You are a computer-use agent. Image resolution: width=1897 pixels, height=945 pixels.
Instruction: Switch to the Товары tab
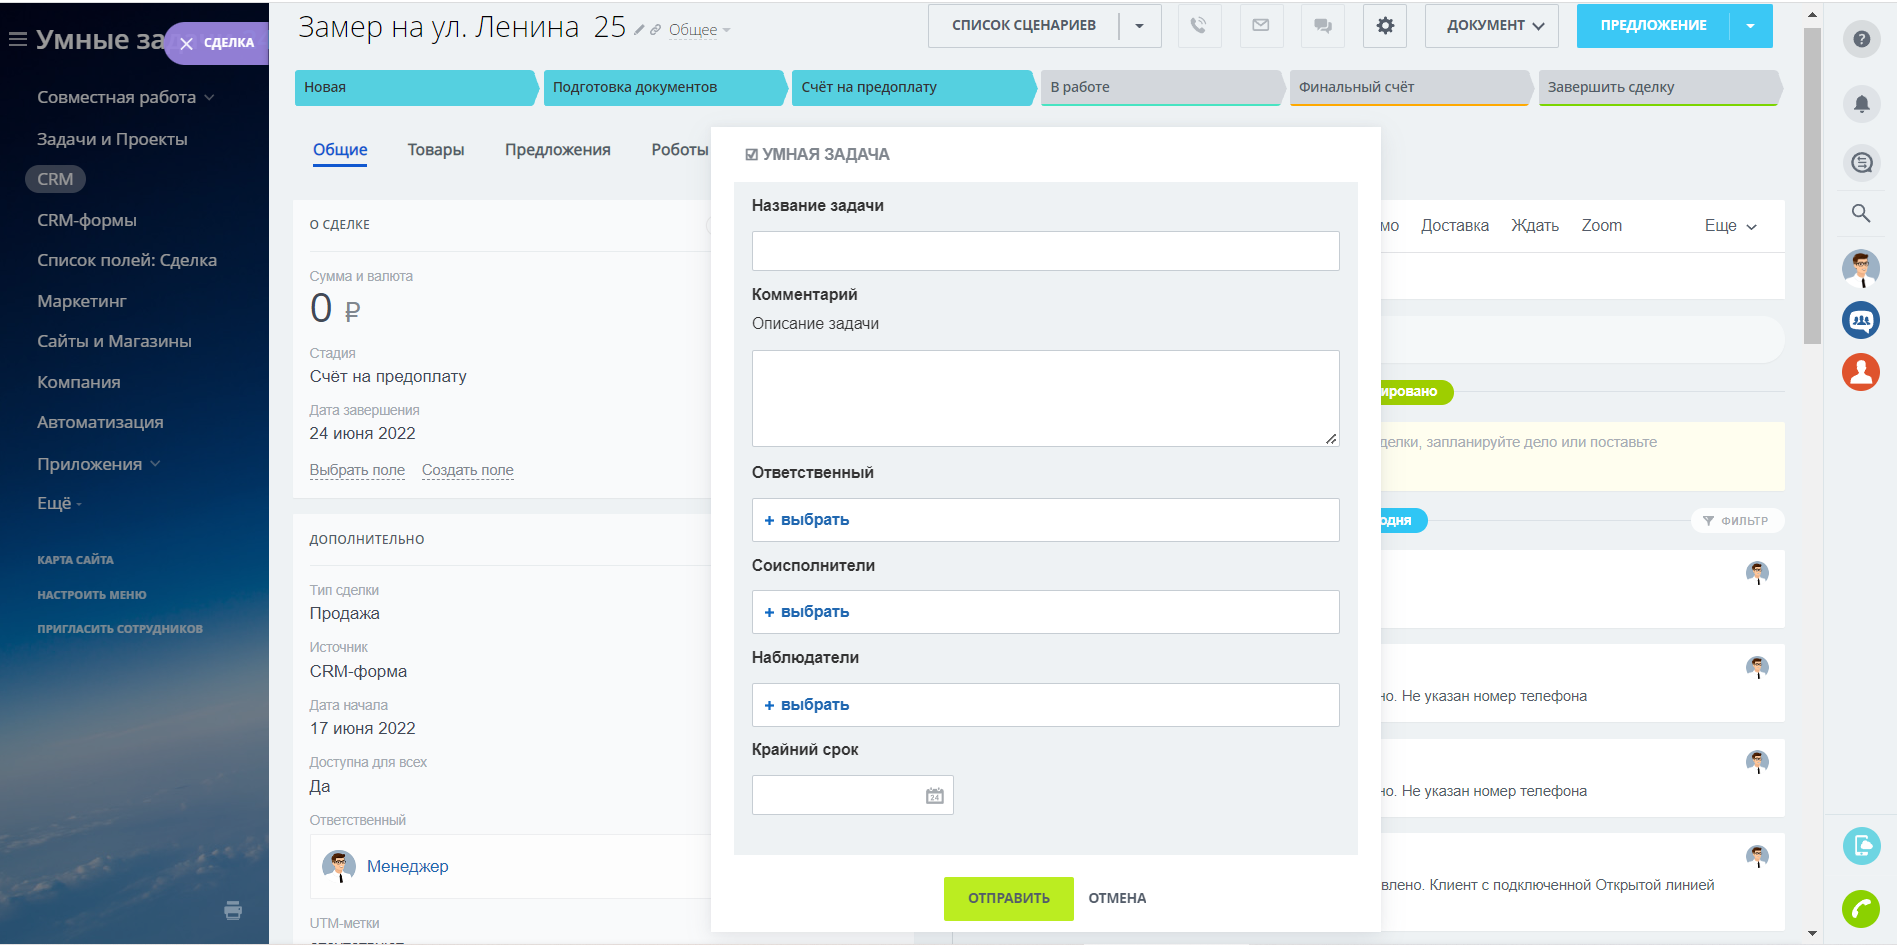click(436, 150)
